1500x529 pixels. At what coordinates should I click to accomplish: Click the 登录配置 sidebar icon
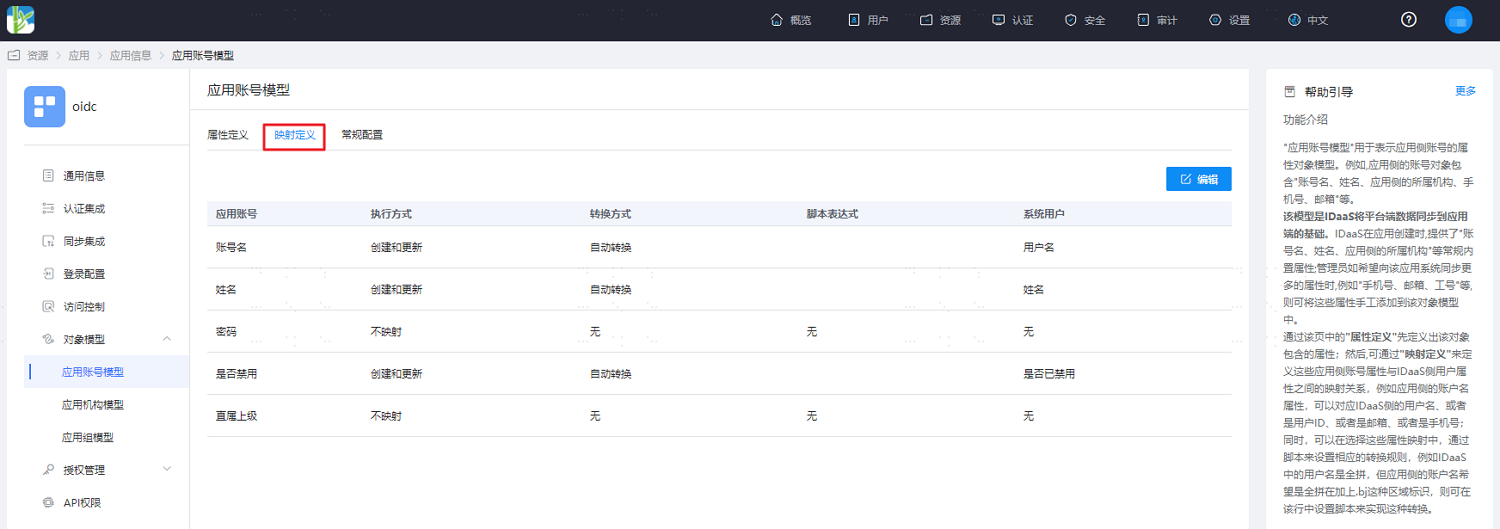point(47,274)
